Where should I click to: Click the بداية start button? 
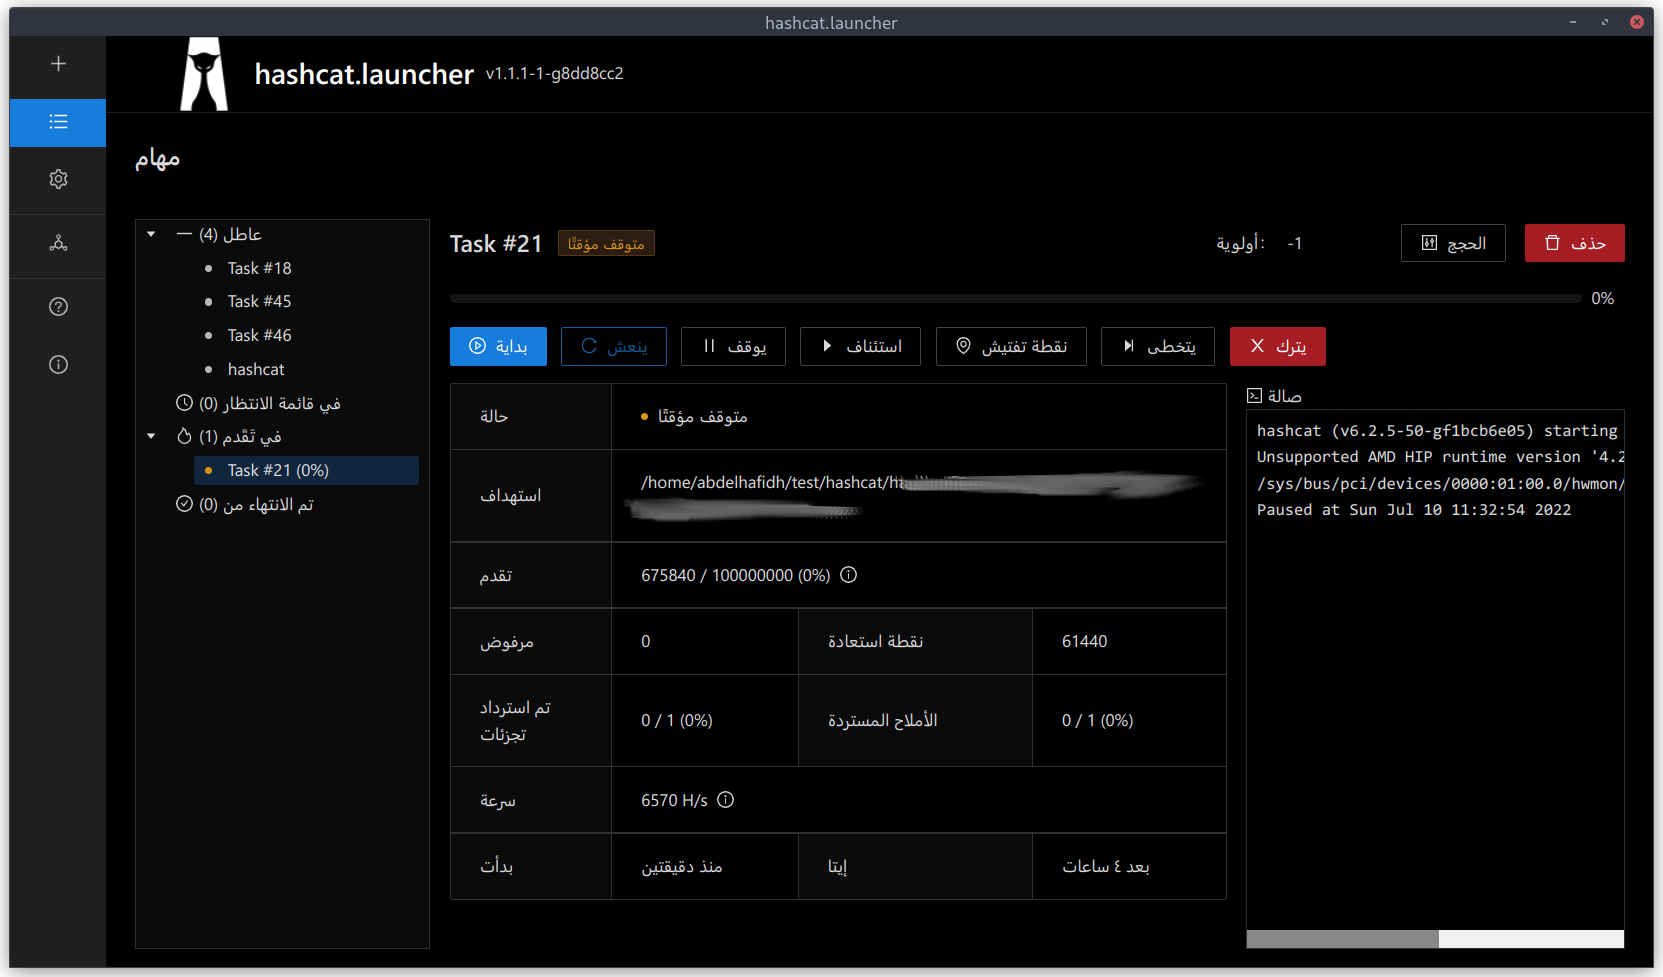click(x=498, y=346)
